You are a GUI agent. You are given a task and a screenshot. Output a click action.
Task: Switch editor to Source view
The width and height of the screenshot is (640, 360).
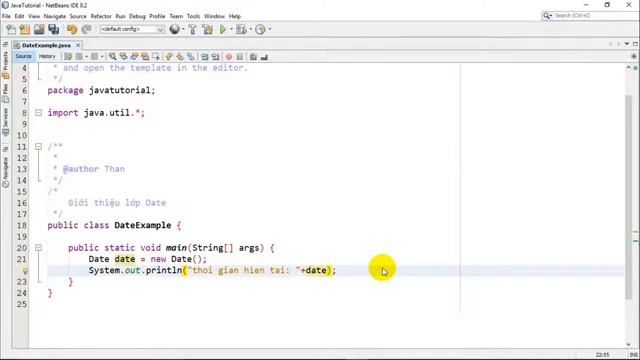point(23,56)
